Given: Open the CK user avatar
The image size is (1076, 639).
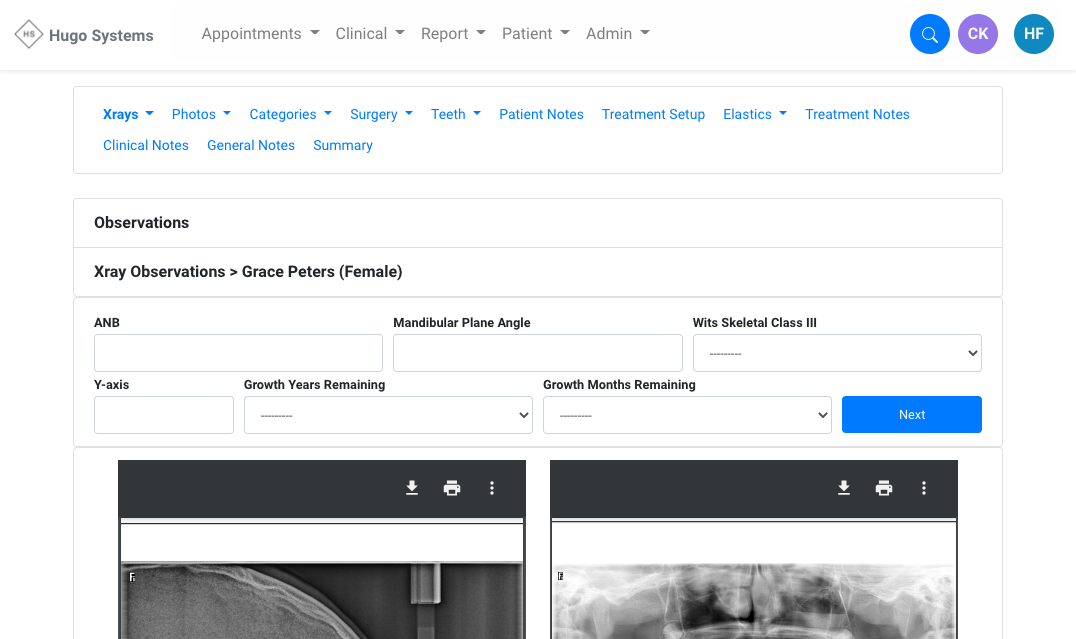Looking at the screenshot, I should point(977,34).
